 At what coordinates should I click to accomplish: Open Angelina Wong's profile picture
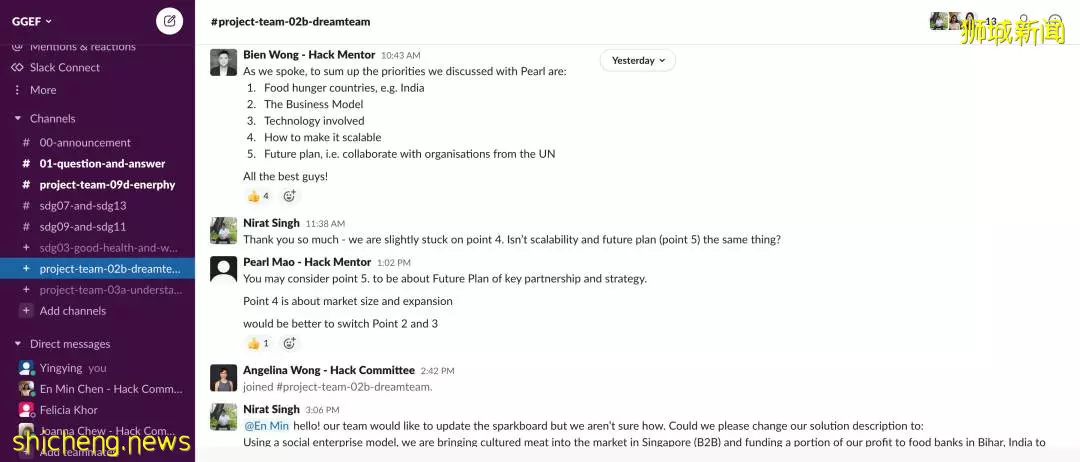tap(223, 378)
